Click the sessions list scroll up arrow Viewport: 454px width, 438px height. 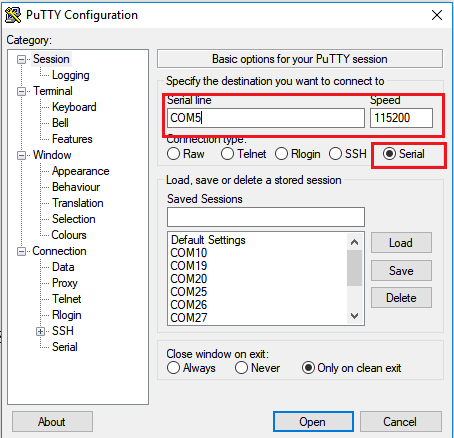355,242
